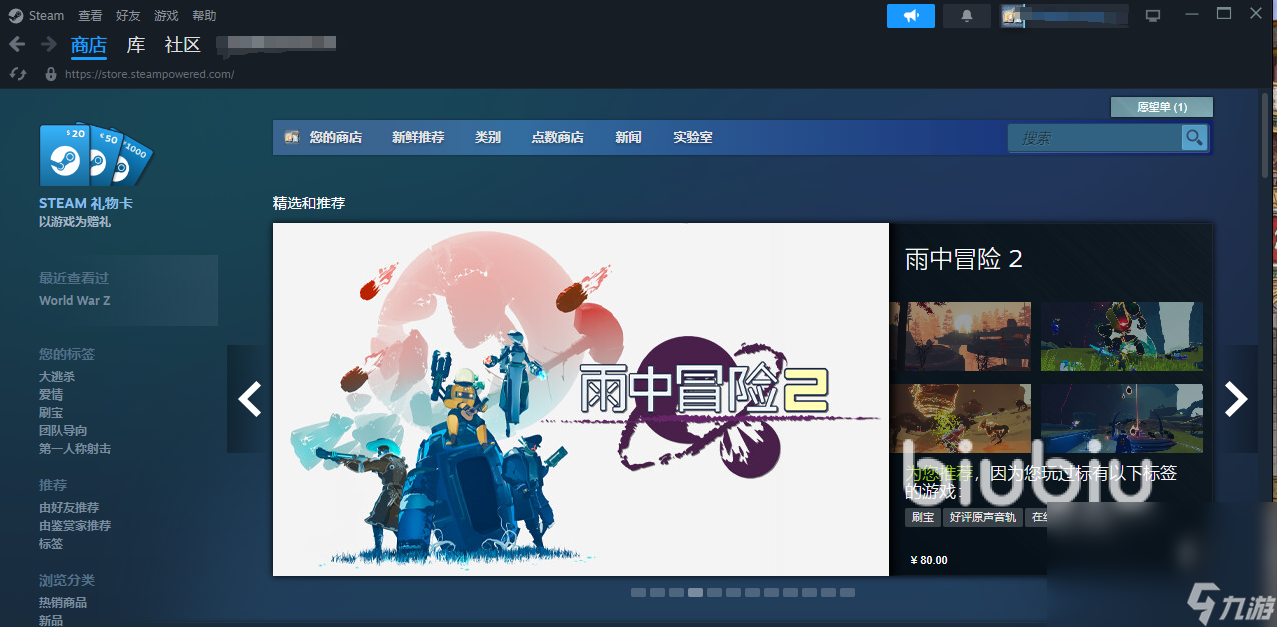
Task: Click the page vertical scrollbar
Action: (1265, 135)
